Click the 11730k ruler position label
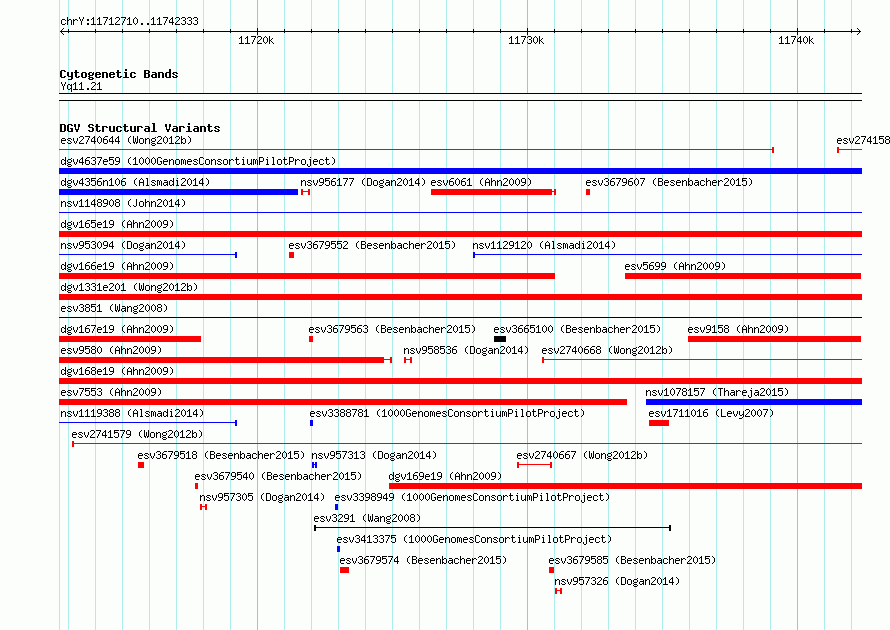The image size is (890, 630). point(526,40)
